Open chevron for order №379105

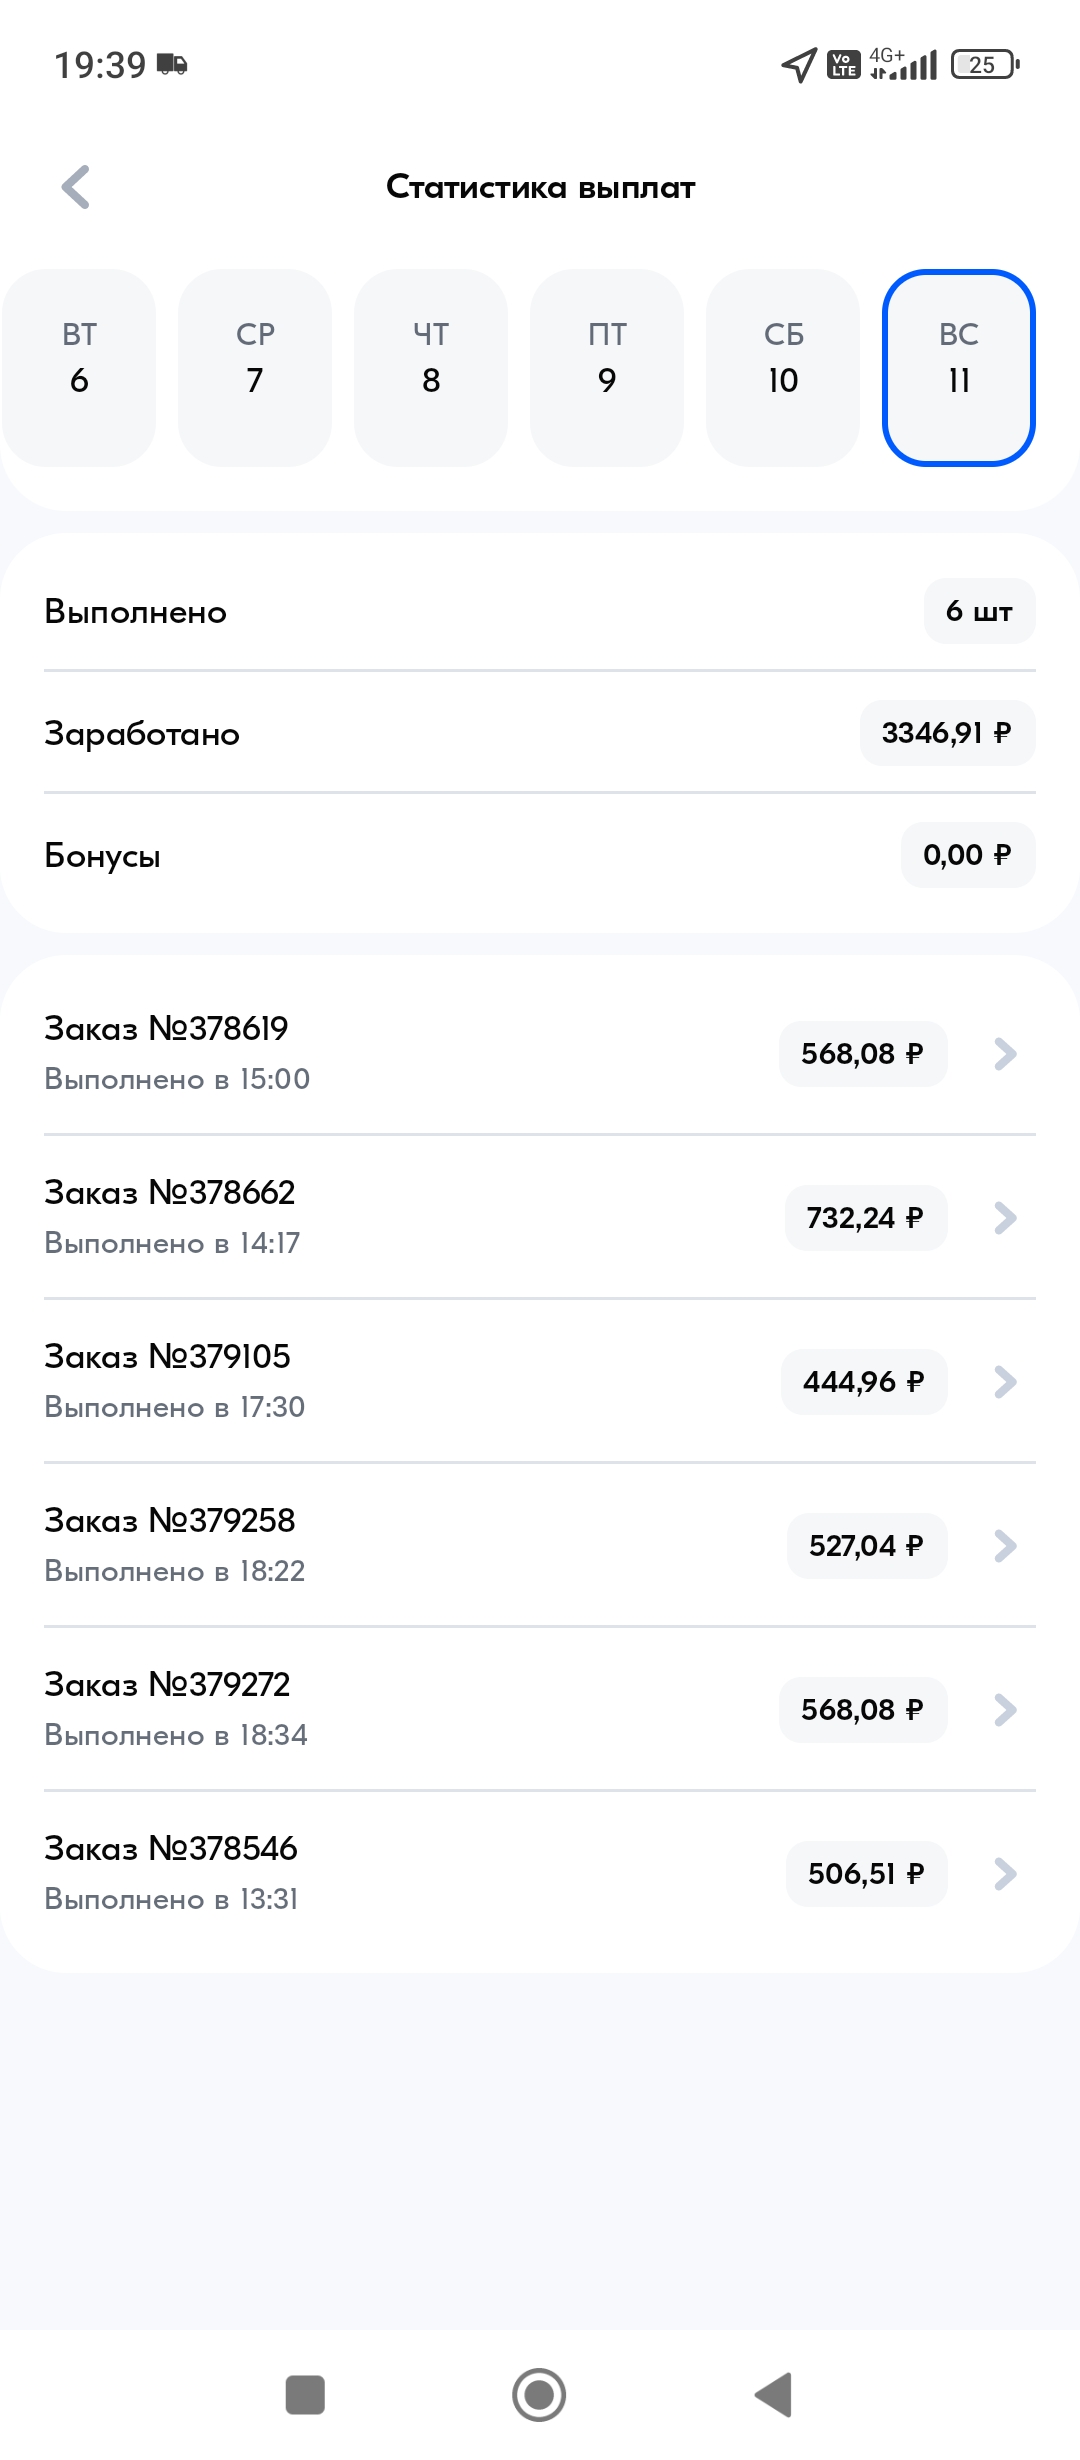coord(1005,1382)
